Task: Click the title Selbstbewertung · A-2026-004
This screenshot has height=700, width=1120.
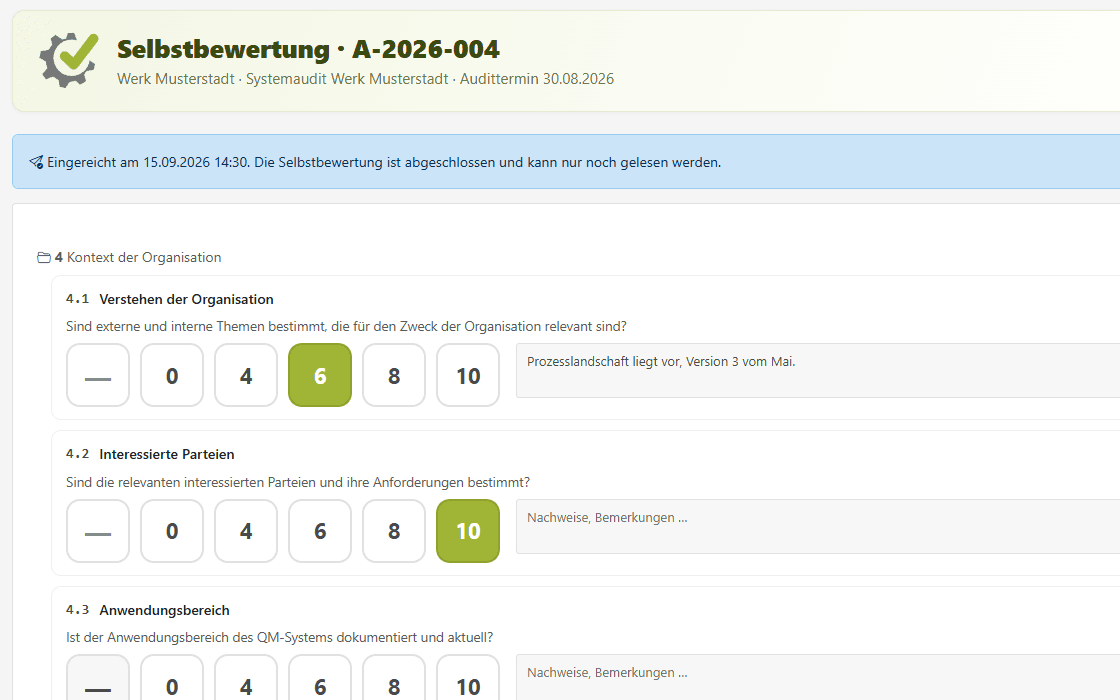Action: pos(309,49)
